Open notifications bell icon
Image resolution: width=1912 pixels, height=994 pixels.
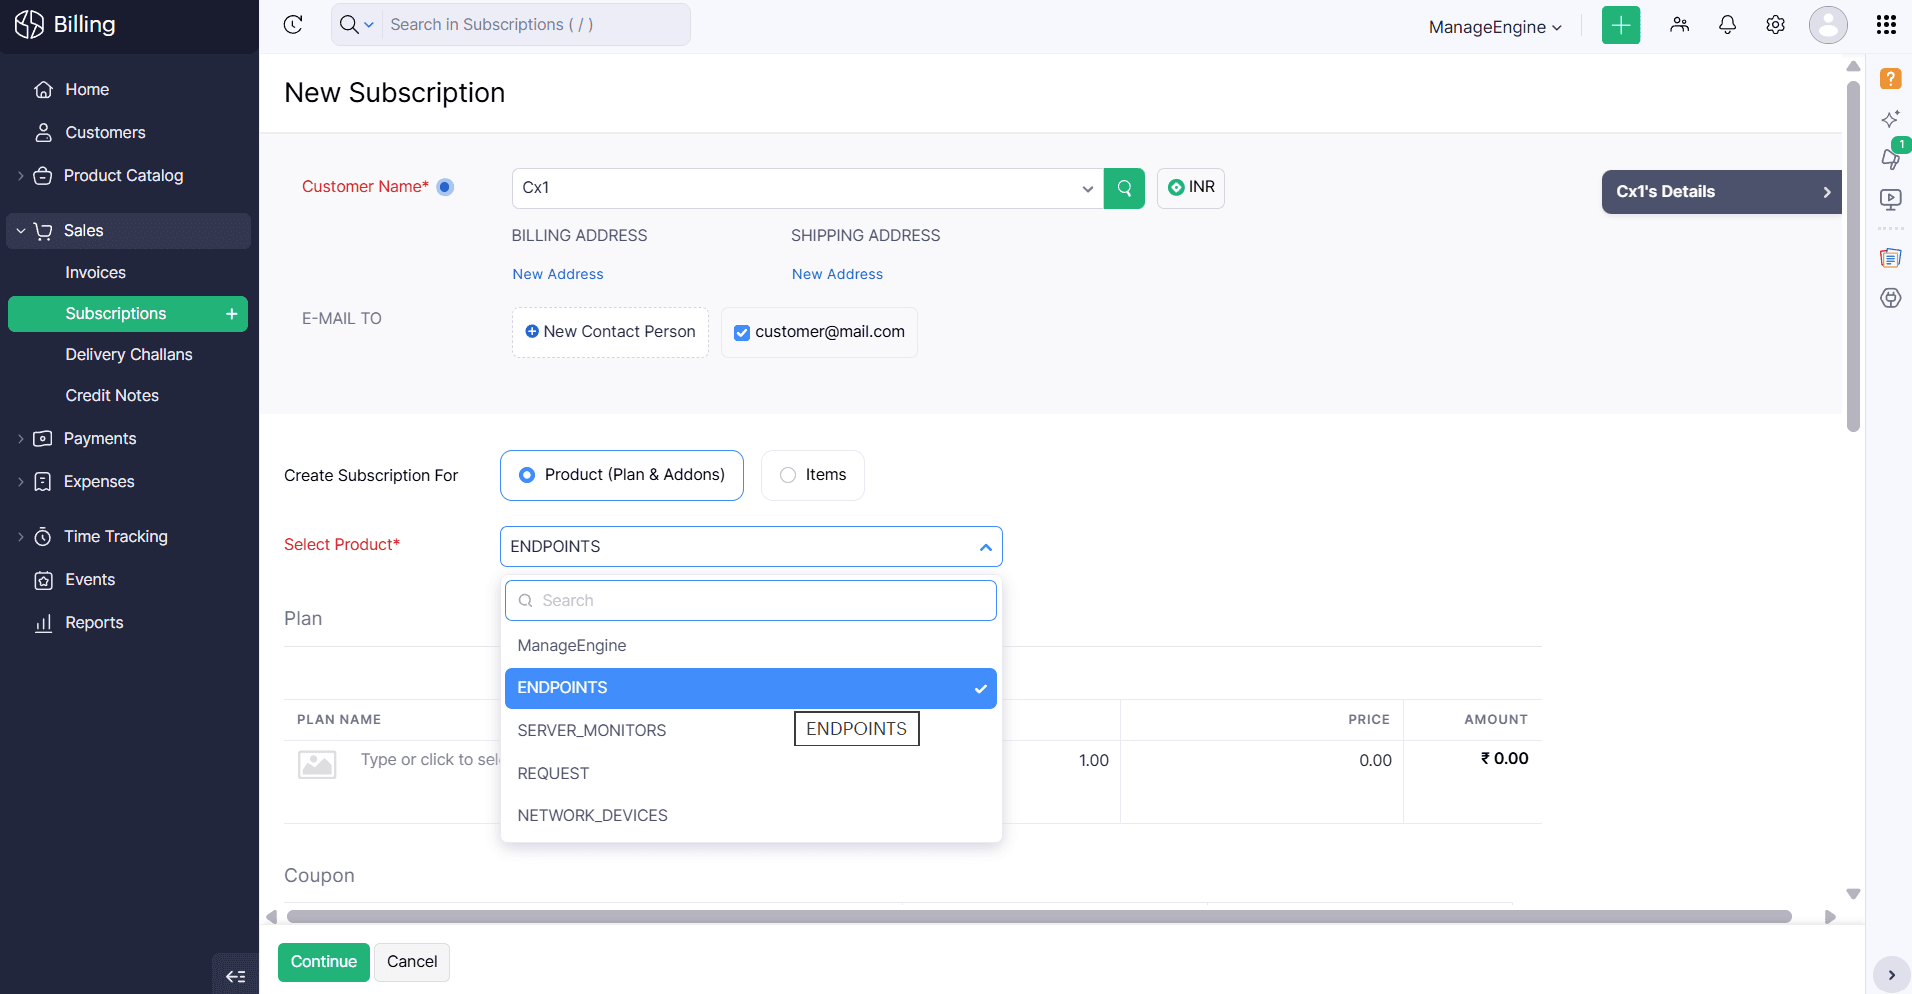tap(1727, 25)
